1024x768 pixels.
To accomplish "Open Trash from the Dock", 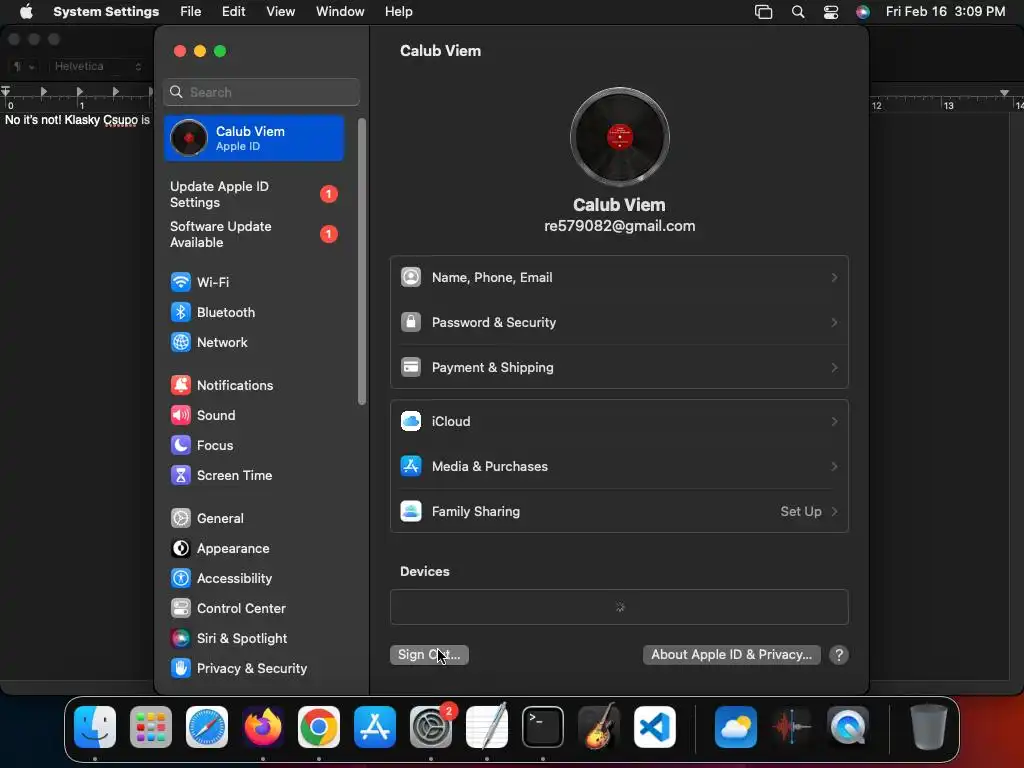I will click(929, 727).
